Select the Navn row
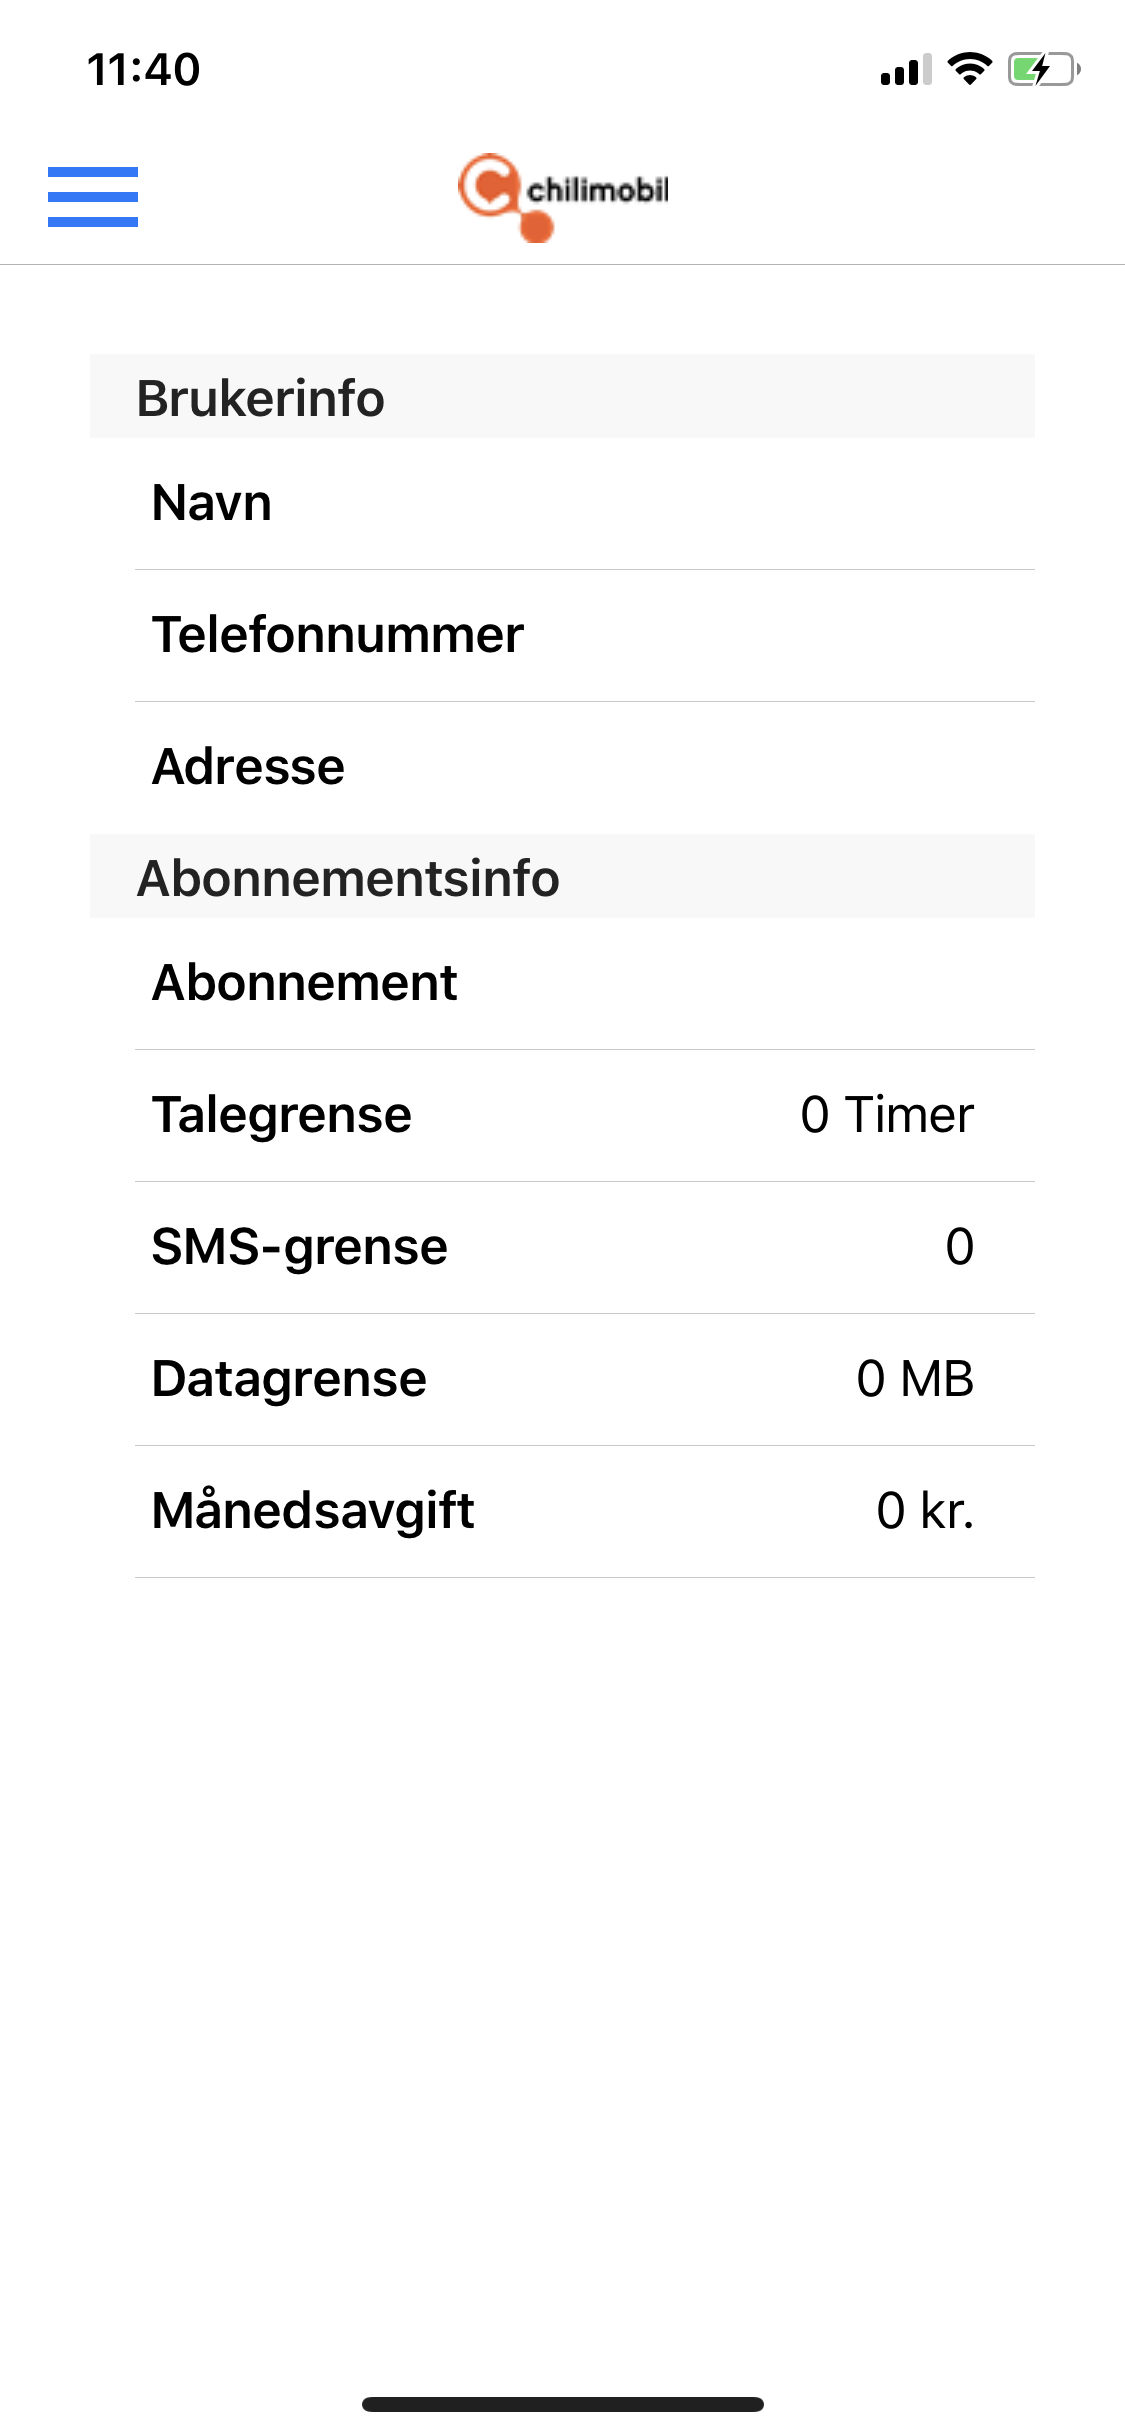Screen dimensions: 1125x2436 point(585,503)
